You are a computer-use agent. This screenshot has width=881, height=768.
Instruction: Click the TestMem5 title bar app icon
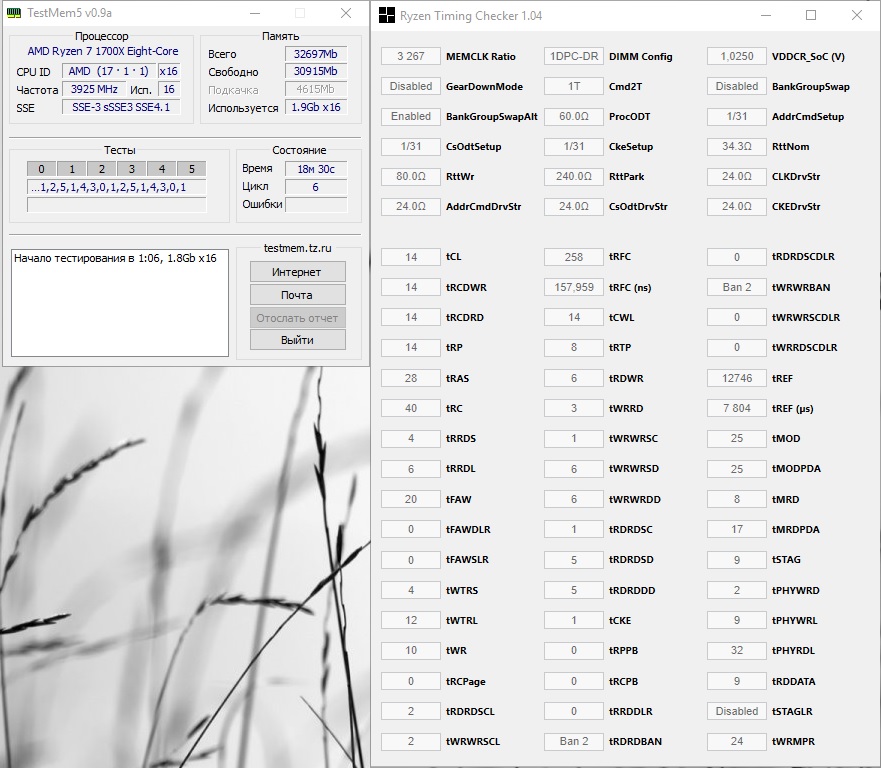[x=13, y=13]
